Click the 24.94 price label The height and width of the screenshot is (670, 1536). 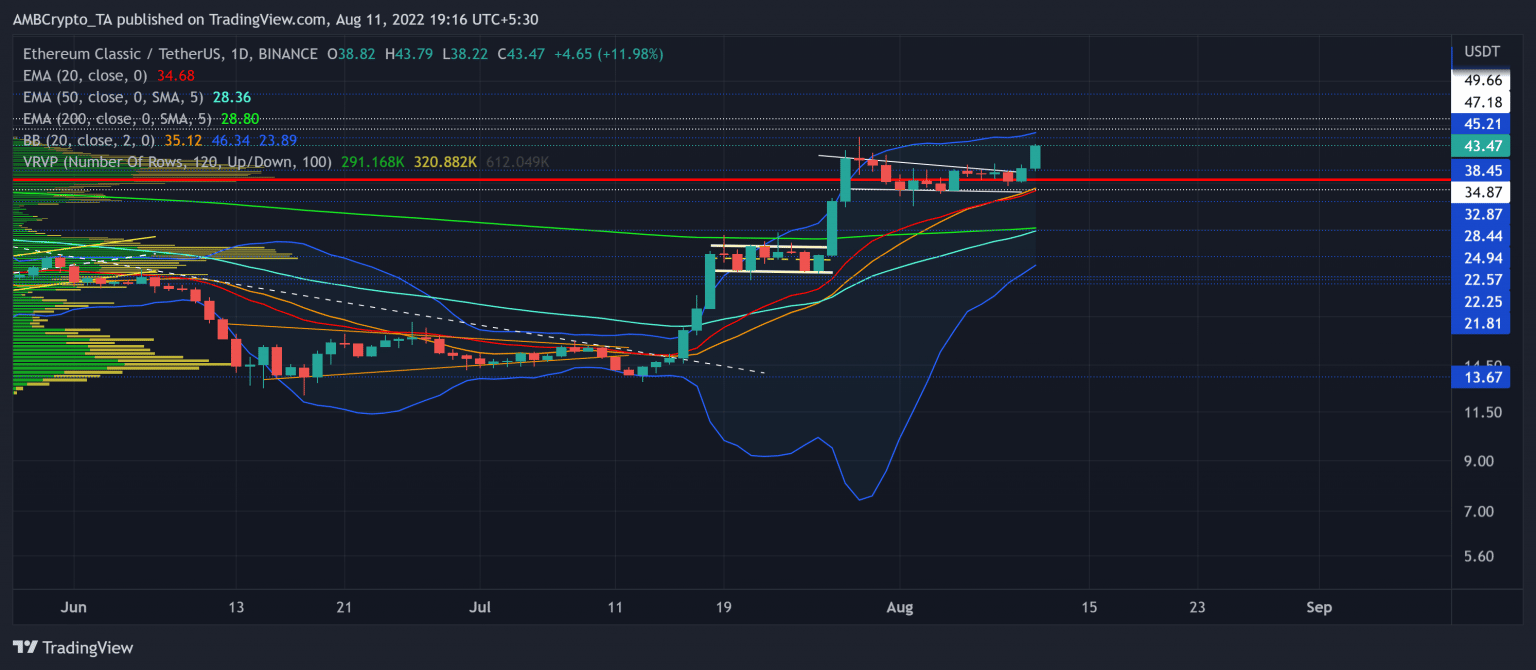pos(1481,257)
